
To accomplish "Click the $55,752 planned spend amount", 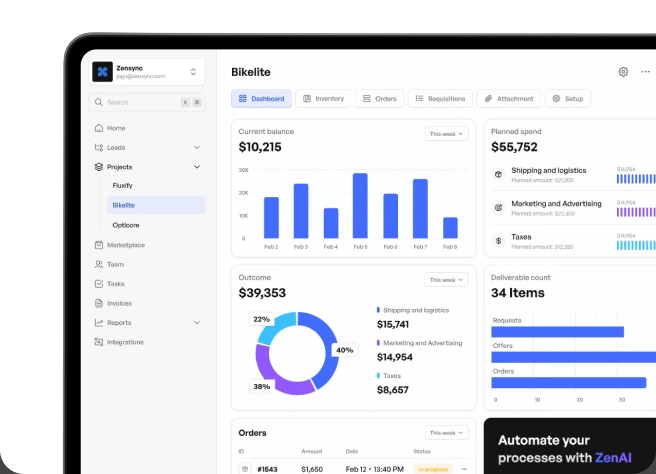I will coord(514,147).
